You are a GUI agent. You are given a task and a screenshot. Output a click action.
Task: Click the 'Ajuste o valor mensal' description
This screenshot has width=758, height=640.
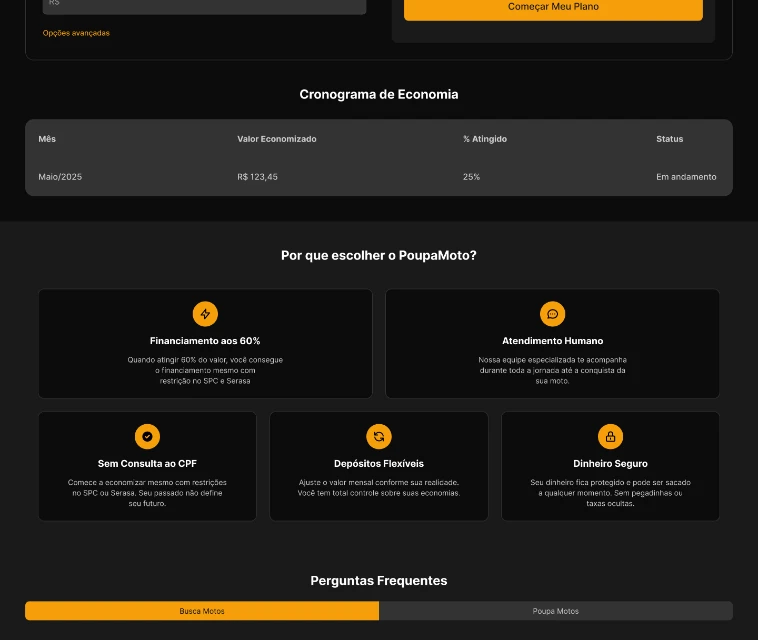pos(379,488)
